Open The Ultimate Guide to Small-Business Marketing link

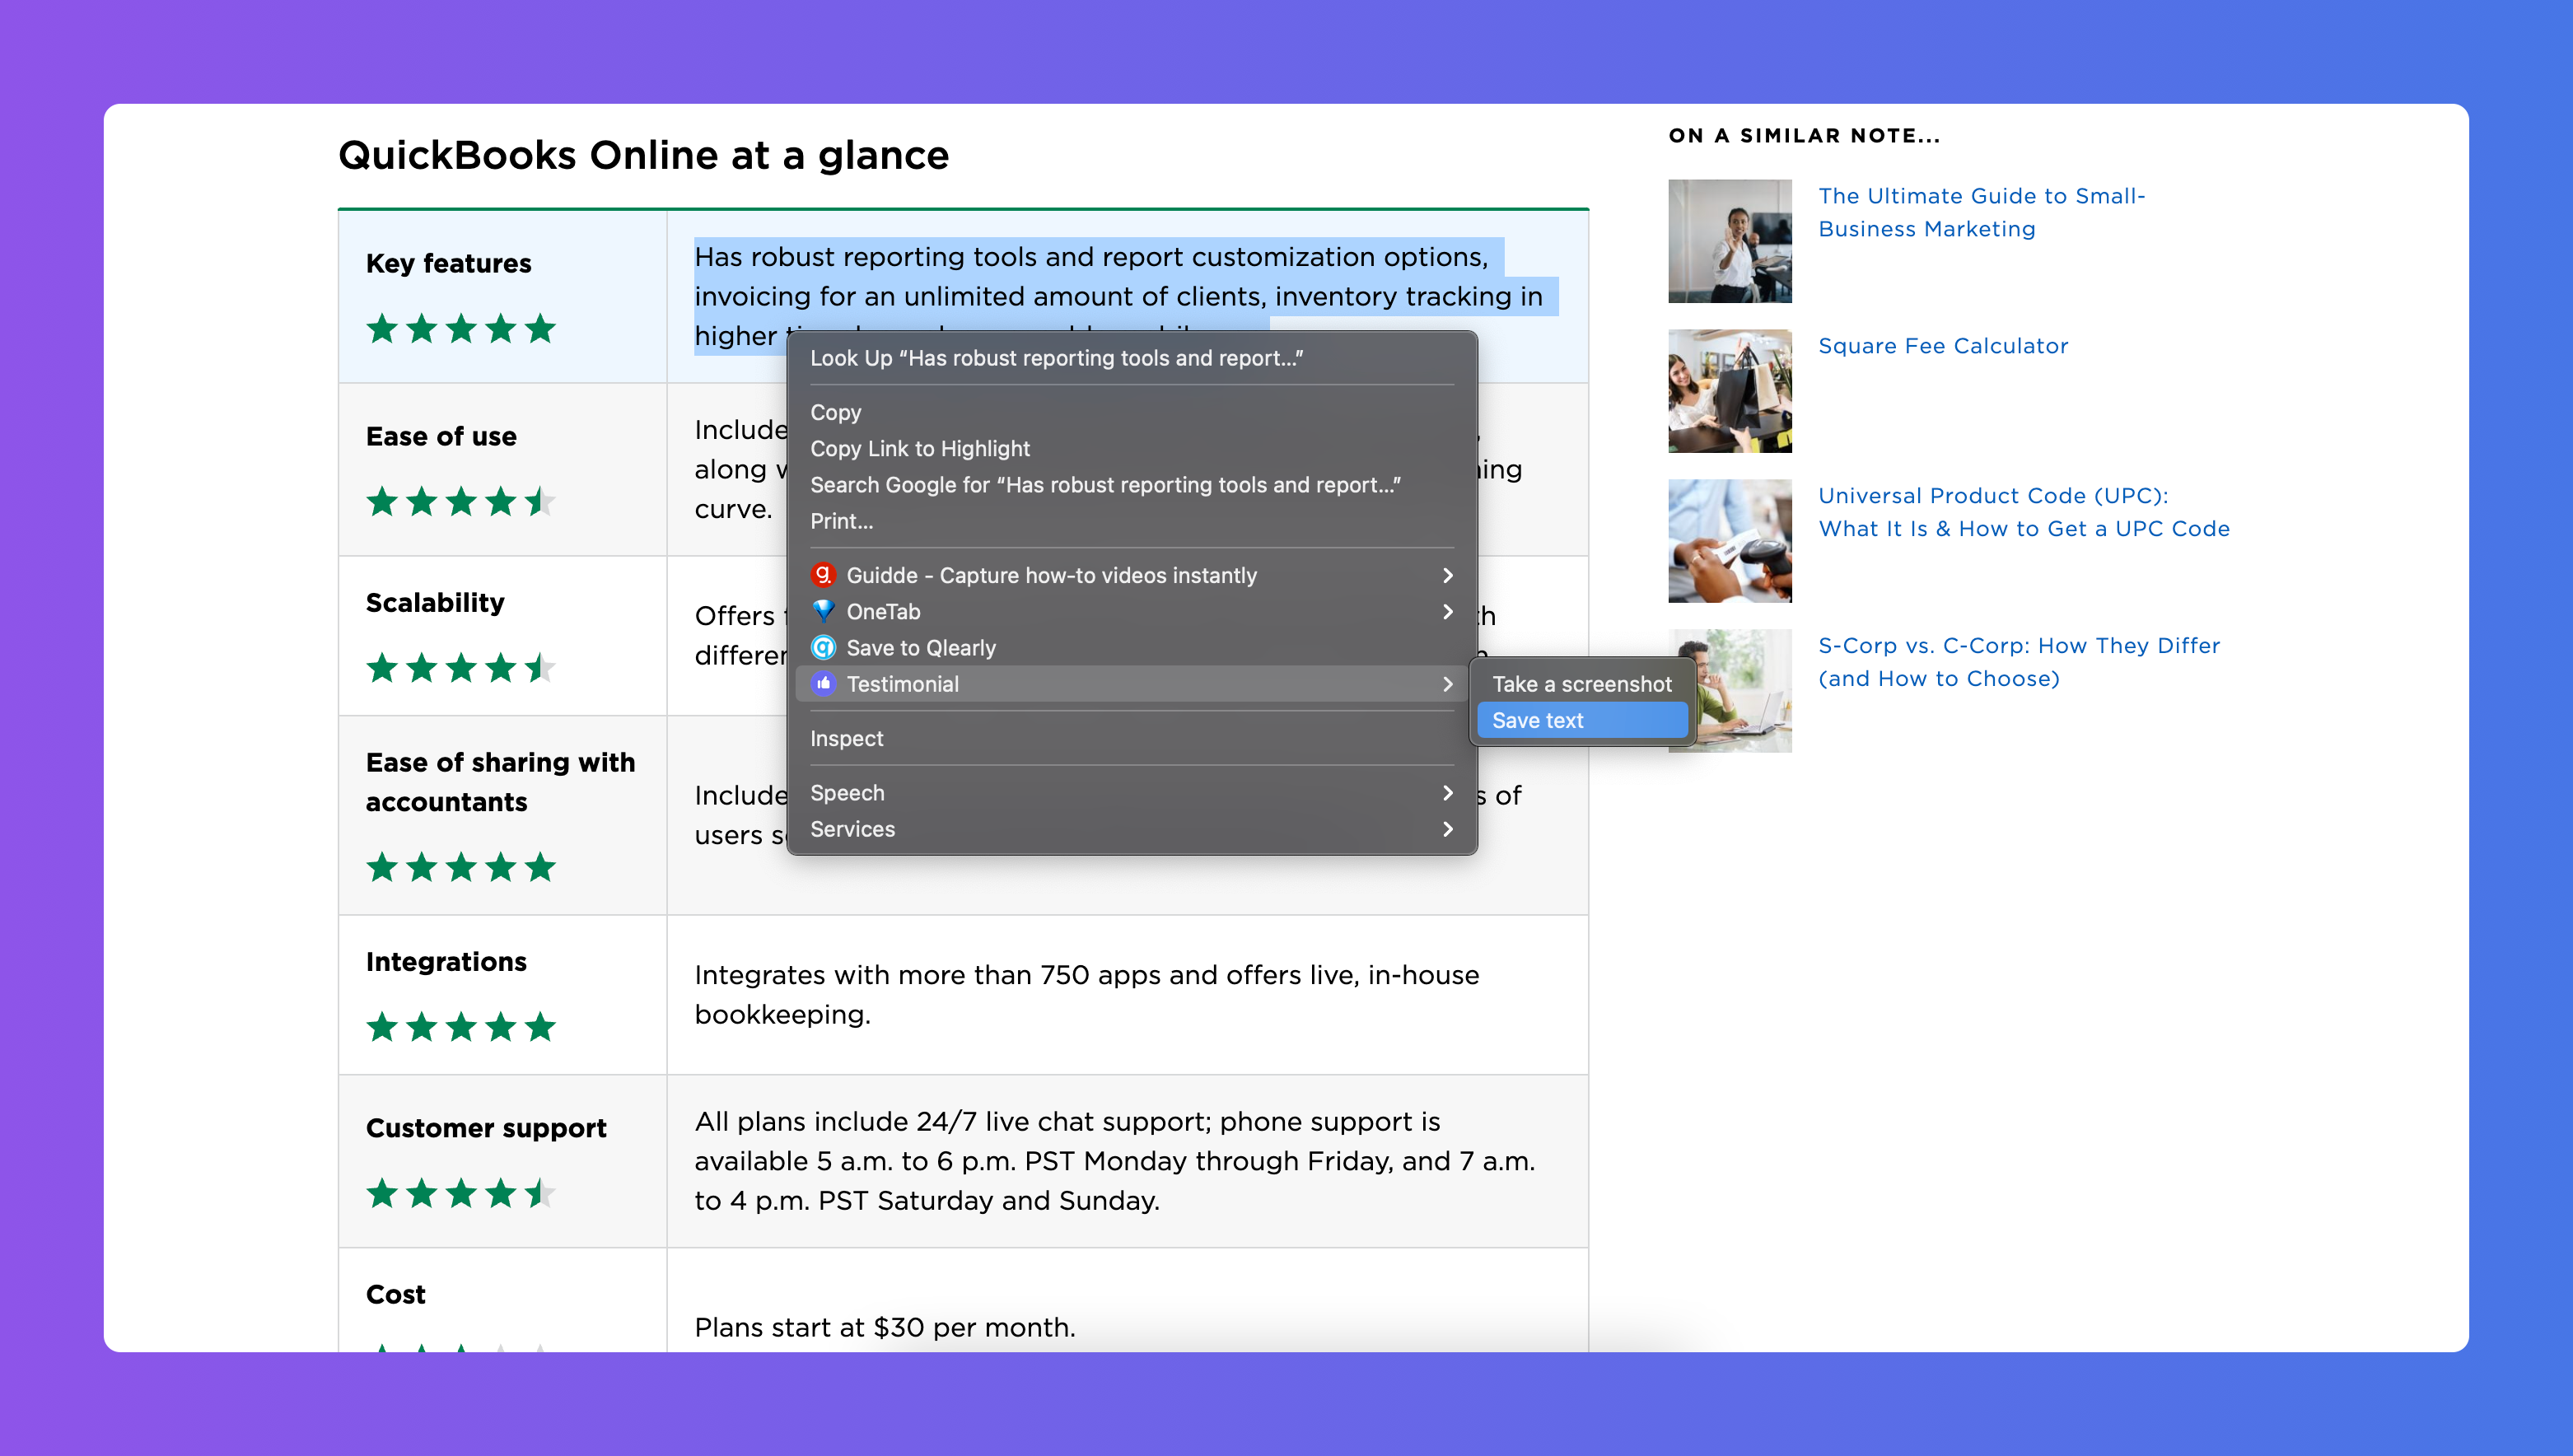(1981, 212)
